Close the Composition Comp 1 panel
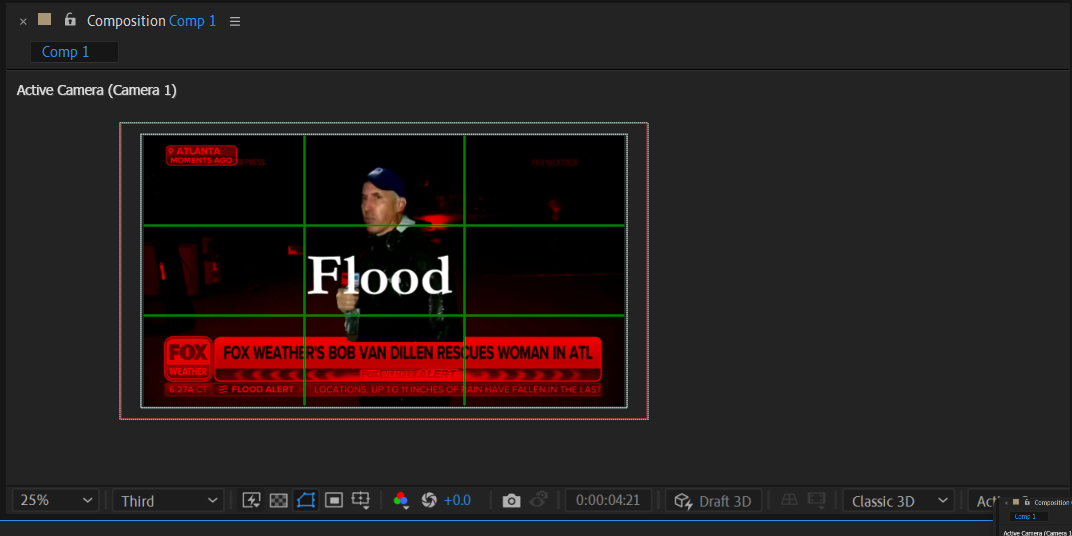 click(23, 21)
